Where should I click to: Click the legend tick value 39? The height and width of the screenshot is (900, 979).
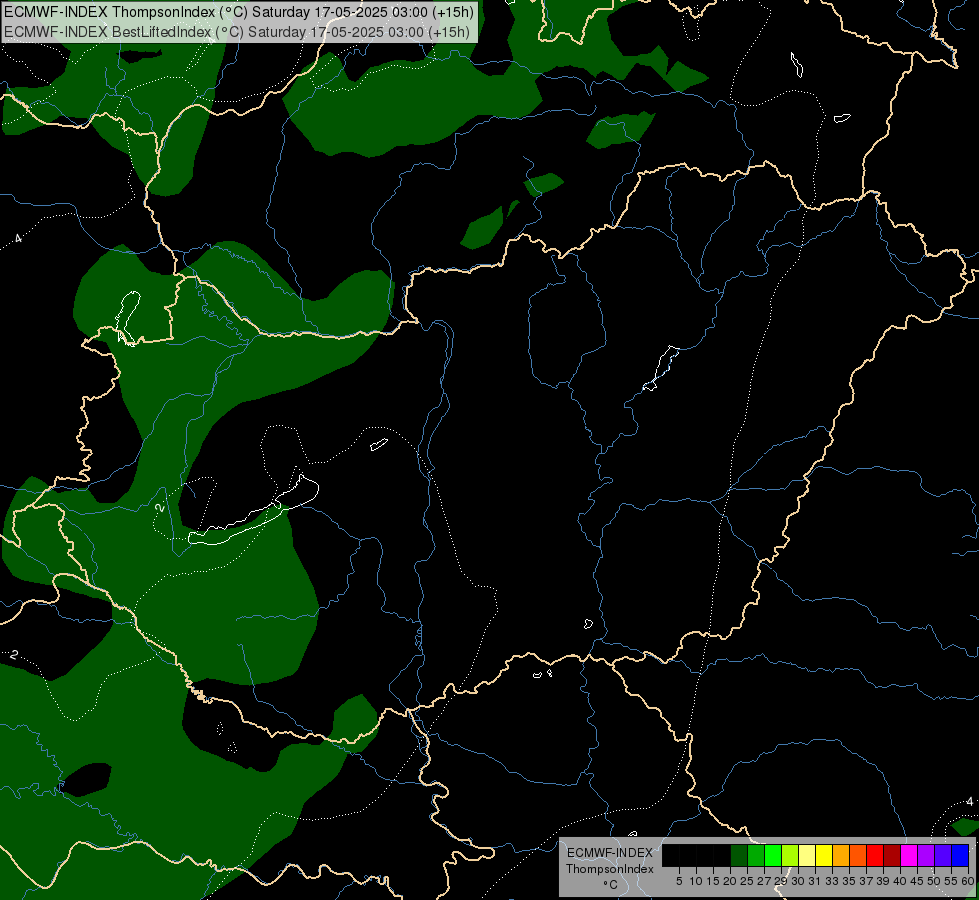[883, 881]
